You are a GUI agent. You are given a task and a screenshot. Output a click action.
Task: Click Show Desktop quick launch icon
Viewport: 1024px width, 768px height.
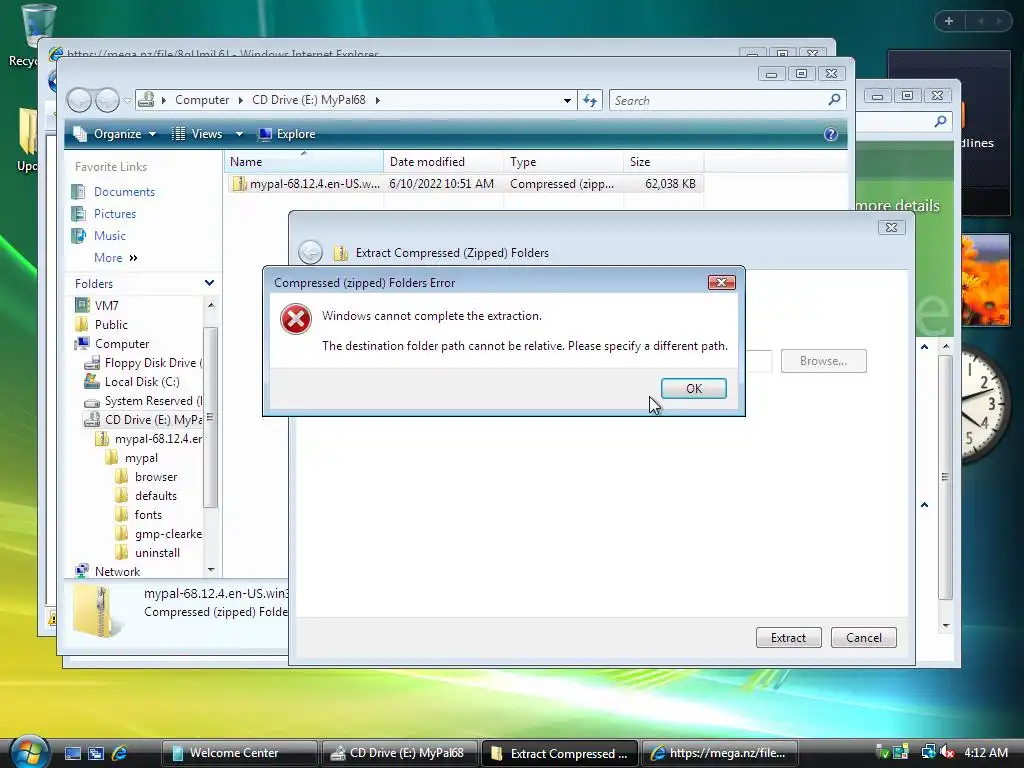coord(72,753)
